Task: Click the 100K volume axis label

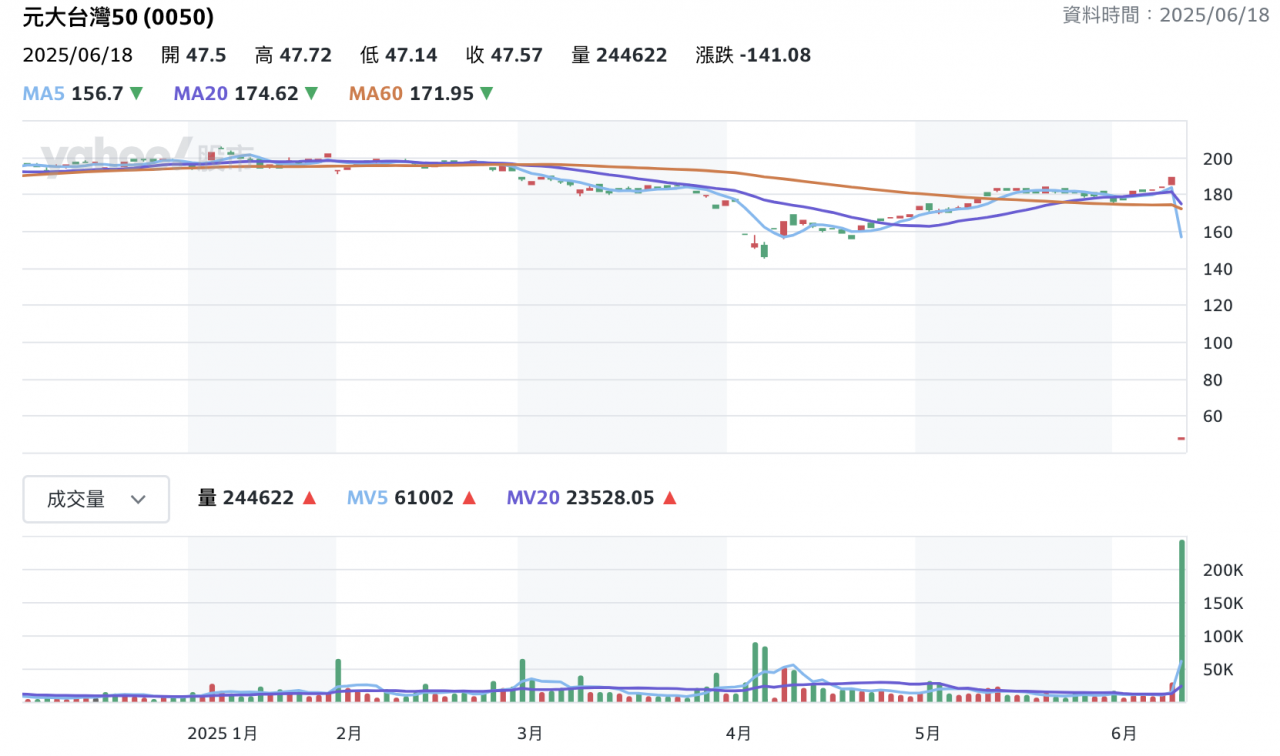Action: [x=1222, y=636]
